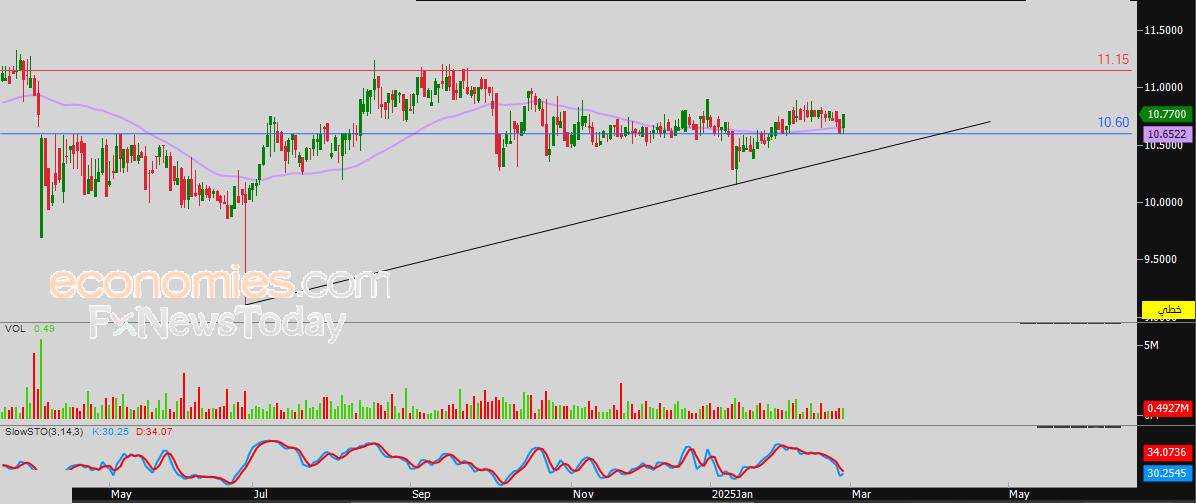Click the 11.0000 price axis label
This screenshot has width=1196, height=504.
point(1163,88)
